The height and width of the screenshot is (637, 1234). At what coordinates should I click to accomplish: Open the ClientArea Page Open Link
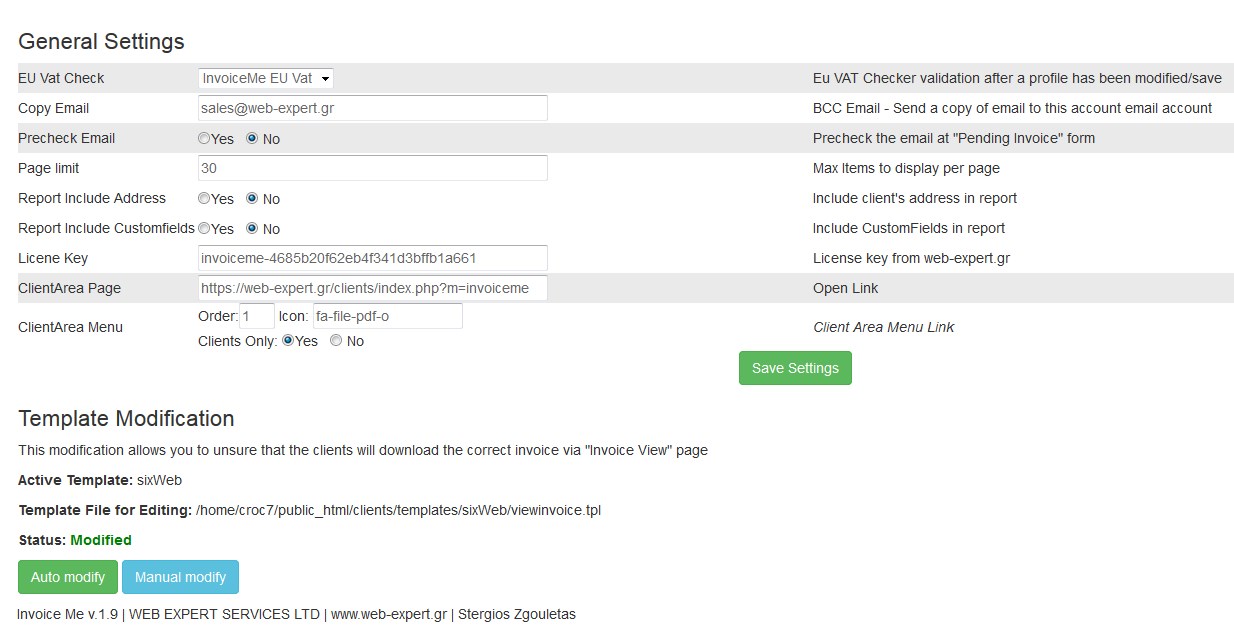[845, 288]
